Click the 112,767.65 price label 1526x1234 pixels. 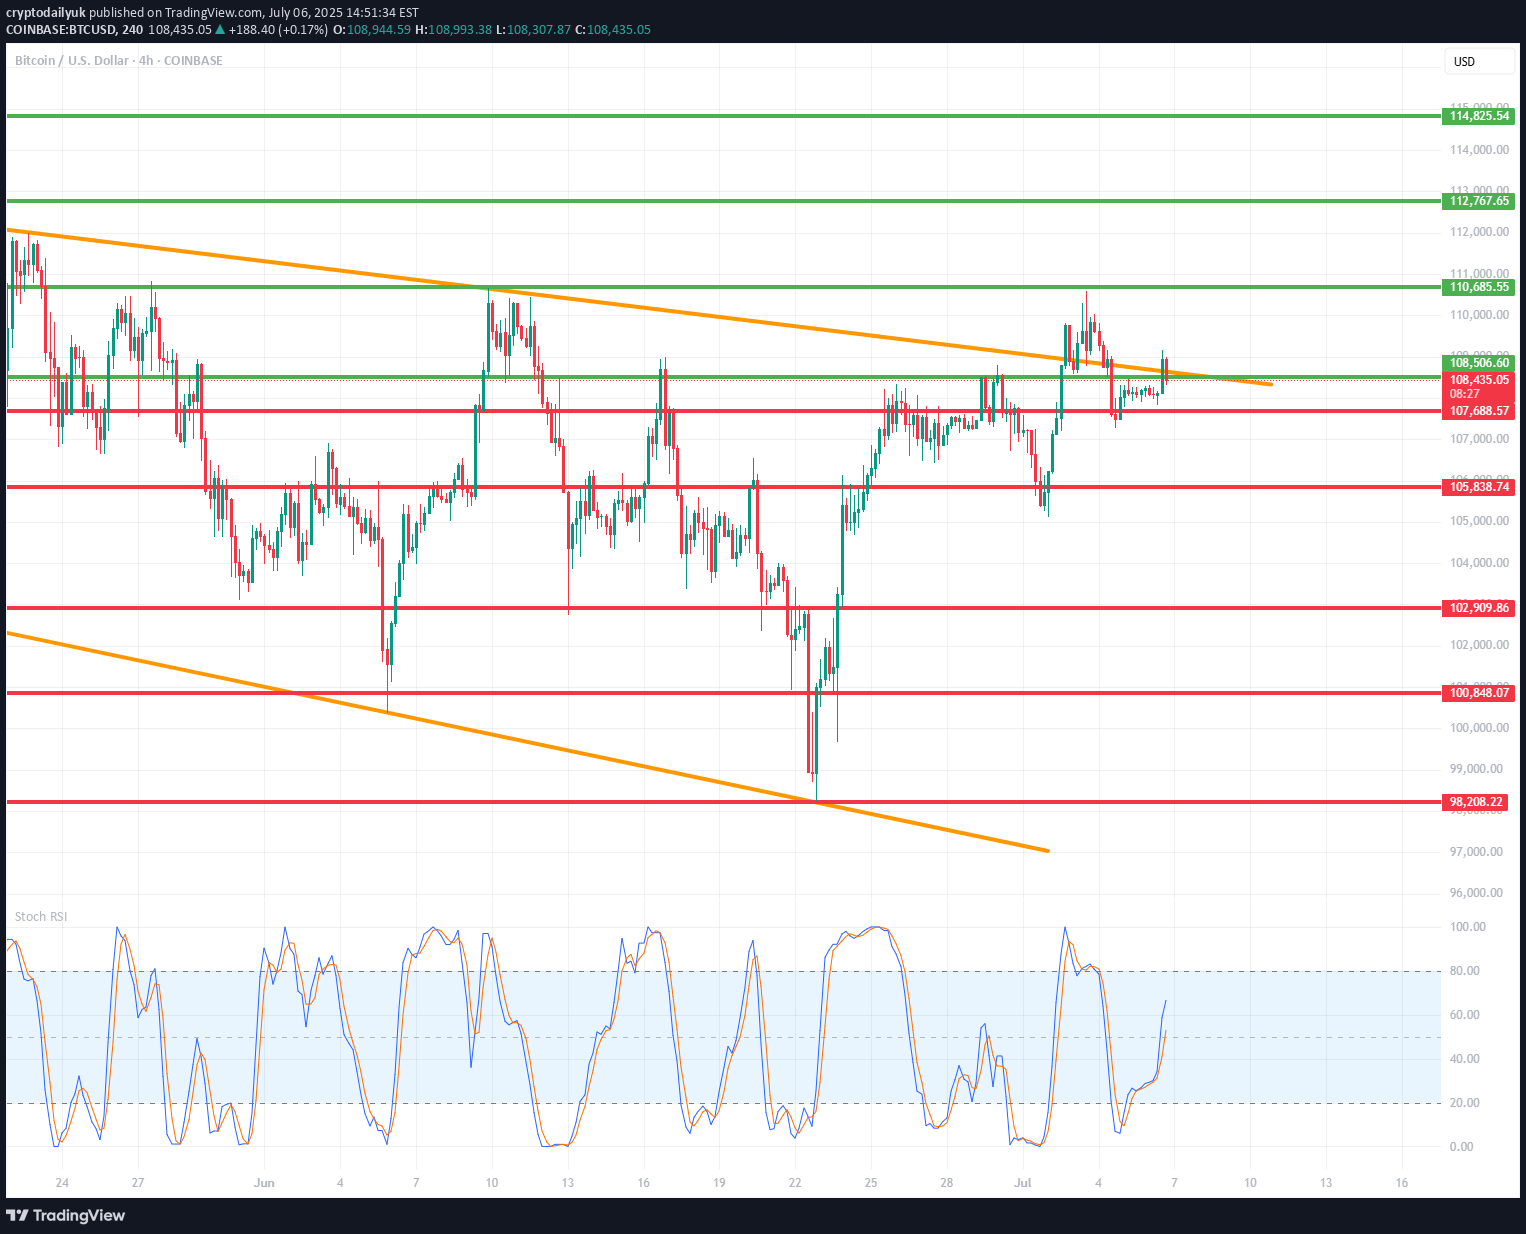(x=1479, y=201)
